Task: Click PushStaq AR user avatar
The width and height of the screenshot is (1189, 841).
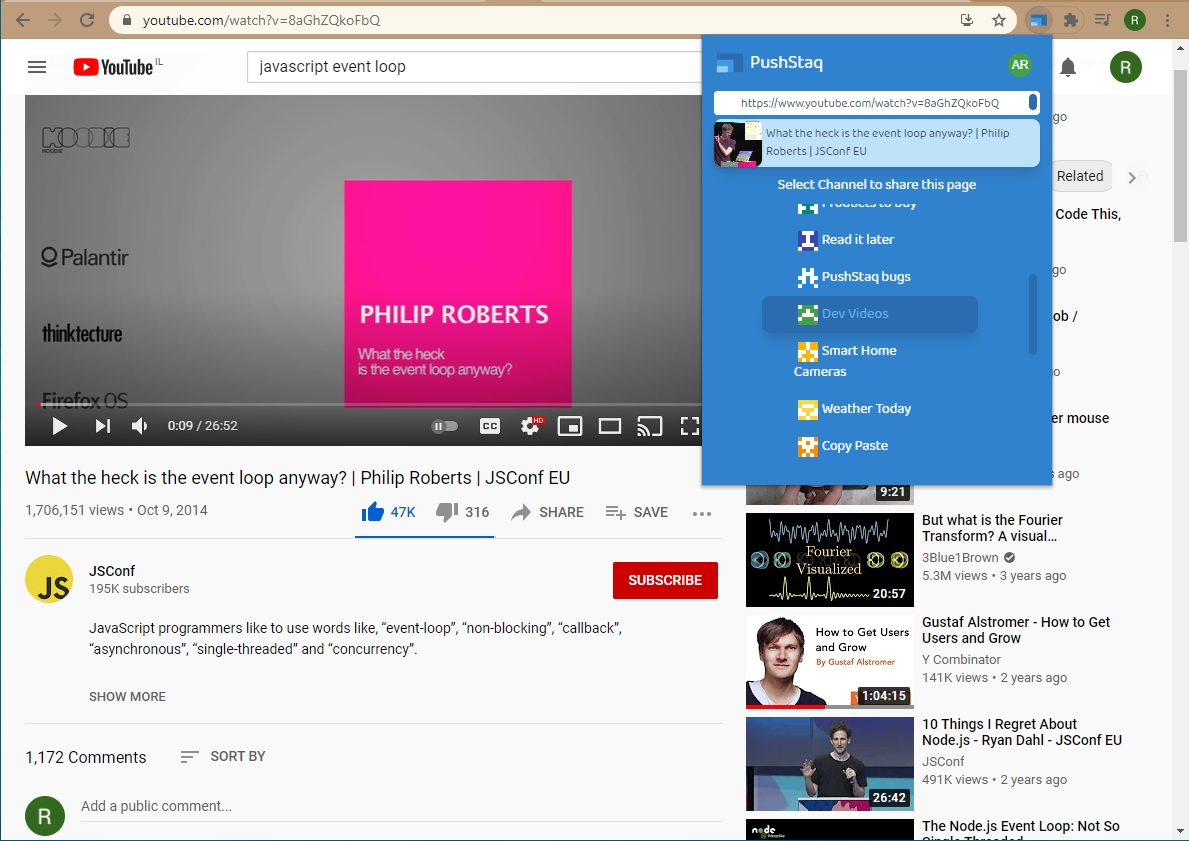Action: point(1020,64)
